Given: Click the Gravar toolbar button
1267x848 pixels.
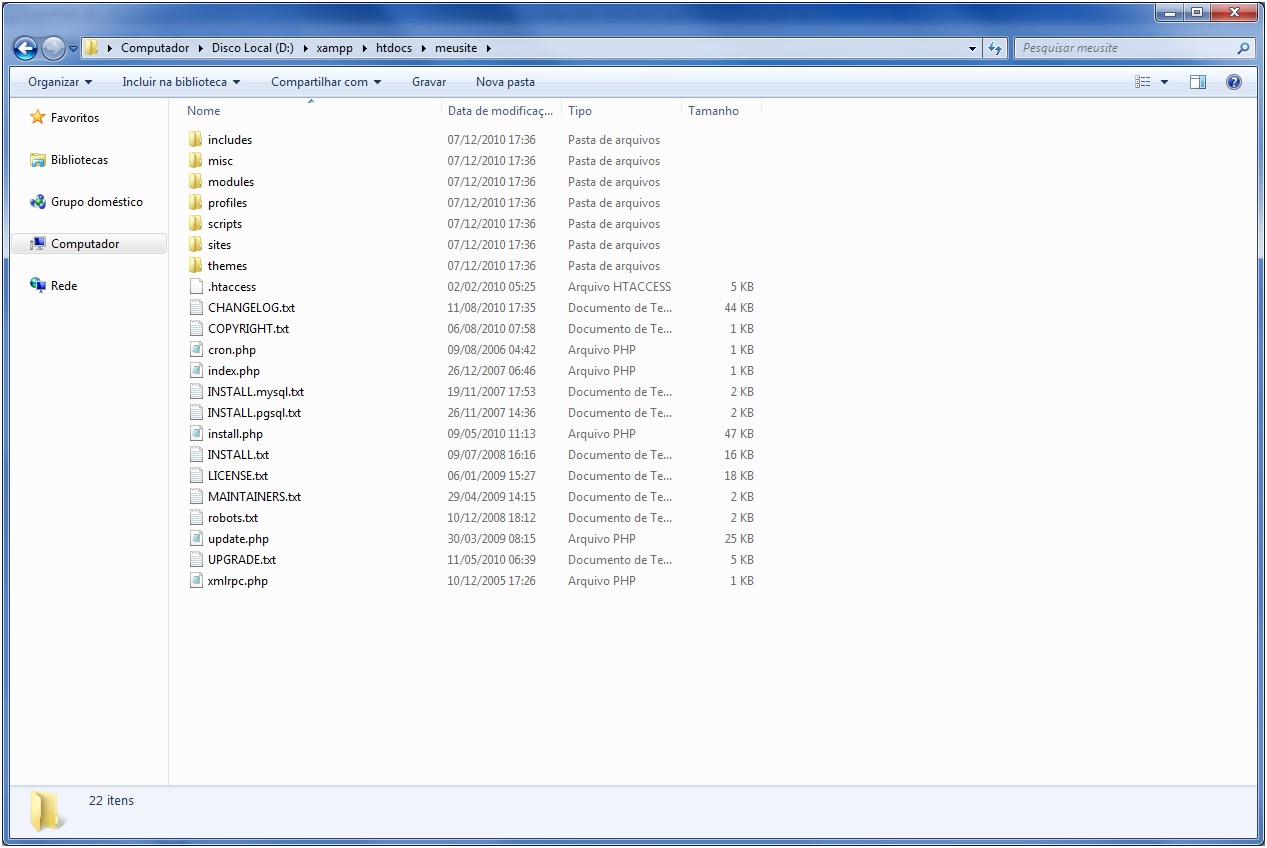Looking at the screenshot, I should 429,82.
